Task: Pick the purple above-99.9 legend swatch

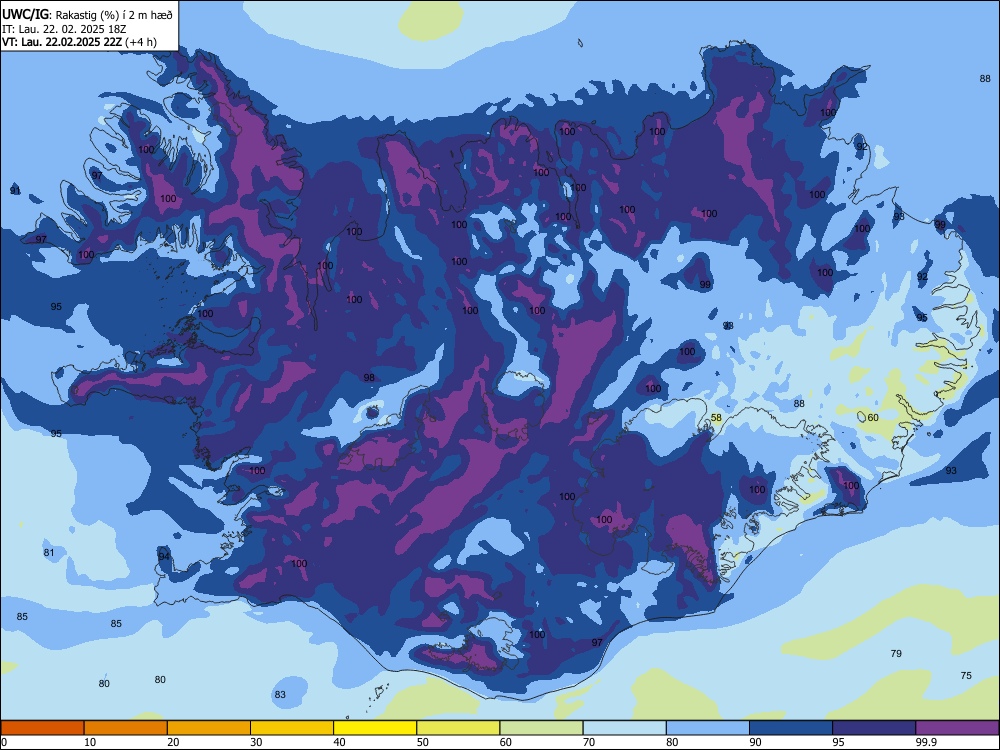Action: (958, 728)
